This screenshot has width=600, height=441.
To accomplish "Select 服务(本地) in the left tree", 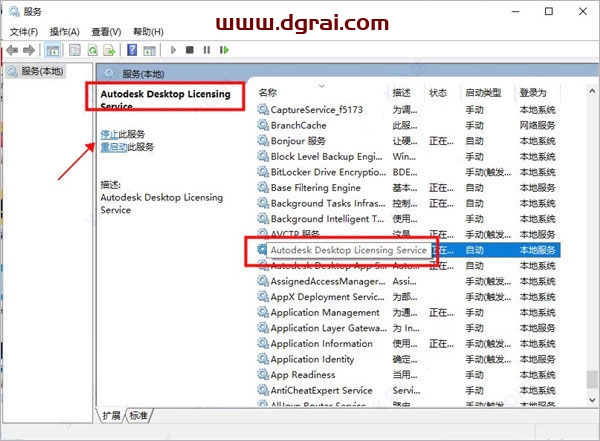I will coord(36,71).
